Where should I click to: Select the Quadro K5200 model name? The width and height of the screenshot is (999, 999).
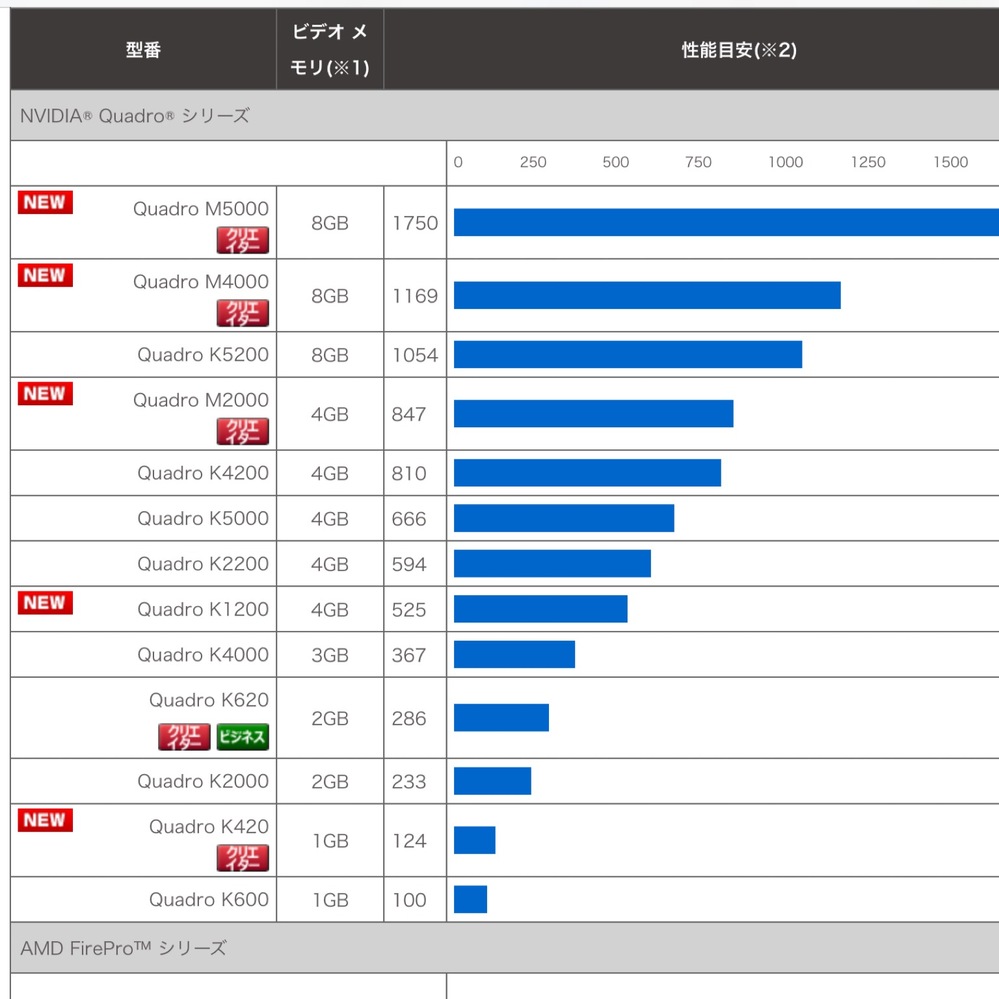203,355
